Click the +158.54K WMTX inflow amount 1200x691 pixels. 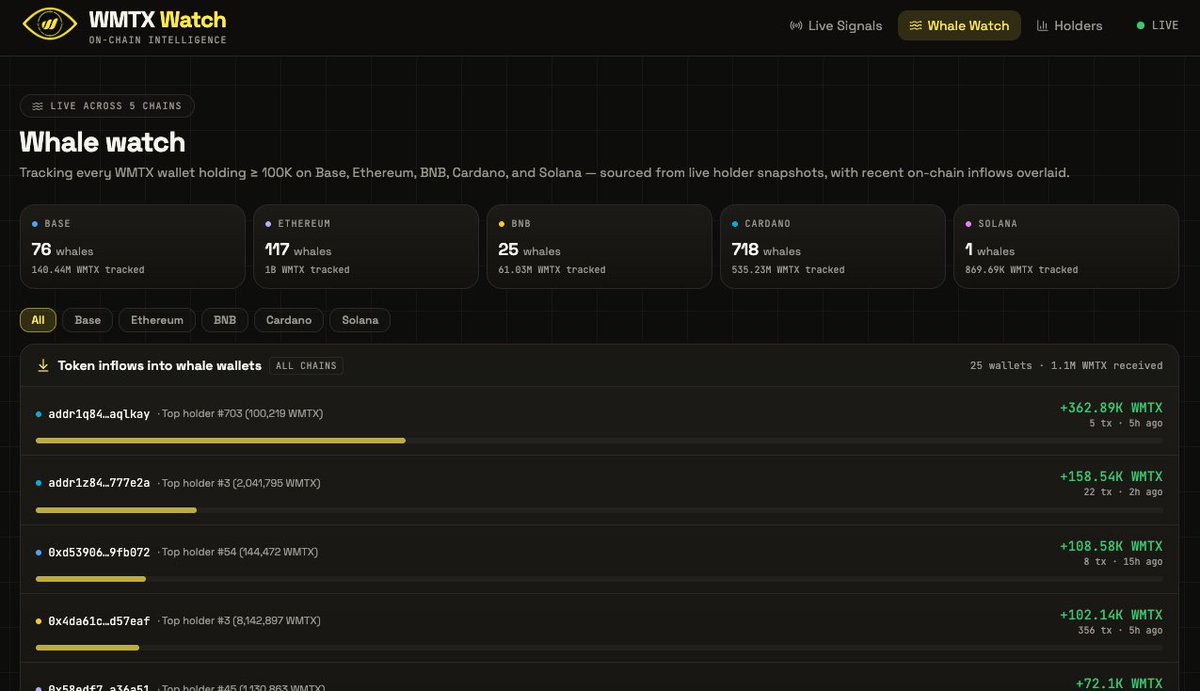(1111, 477)
